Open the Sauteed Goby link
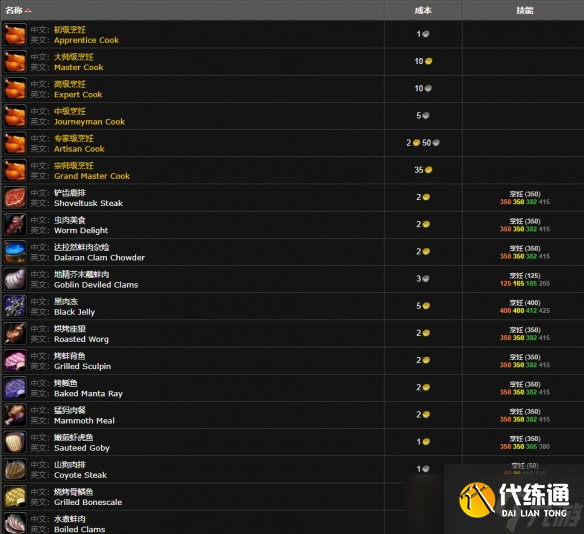Image resolution: width=584 pixels, height=534 pixels. [82, 448]
